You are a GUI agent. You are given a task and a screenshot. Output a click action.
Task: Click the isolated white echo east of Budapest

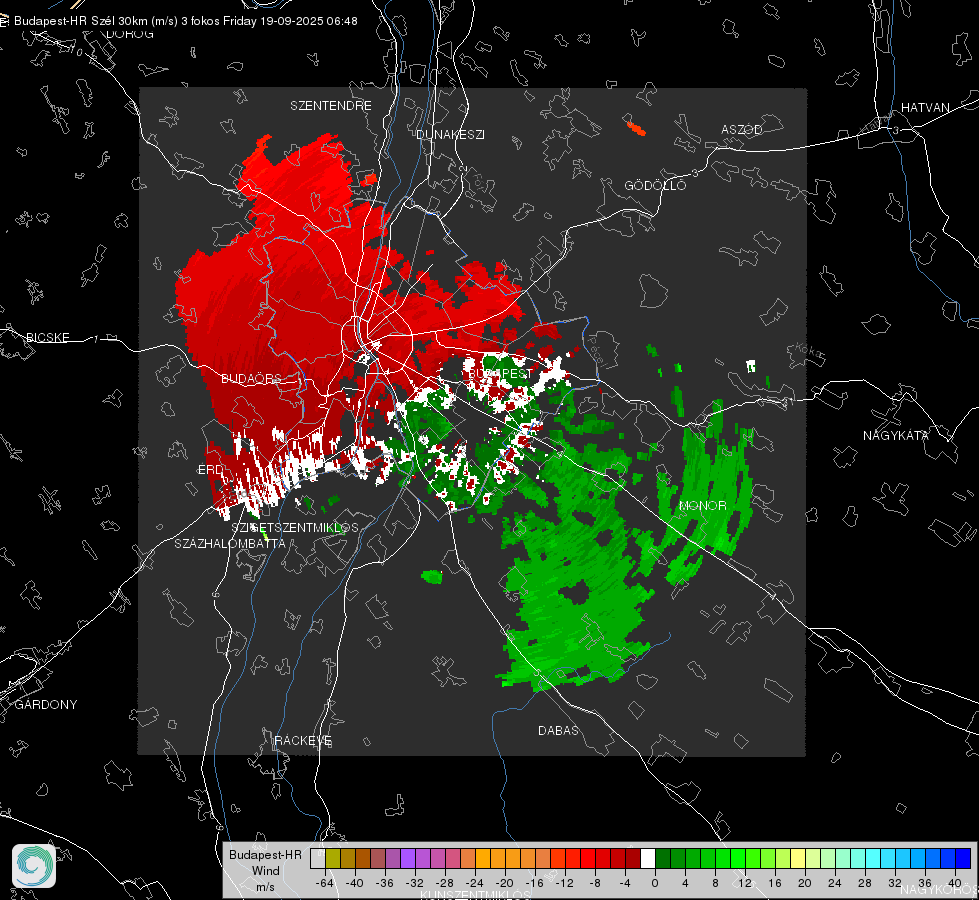point(751,366)
